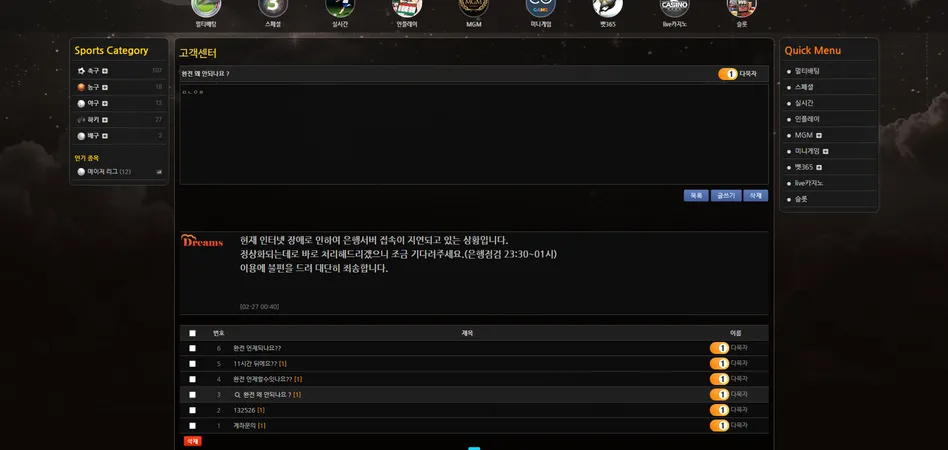Tick the select-all checkbox in table header
This screenshot has height=450, width=948.
(x=192, y=333)
